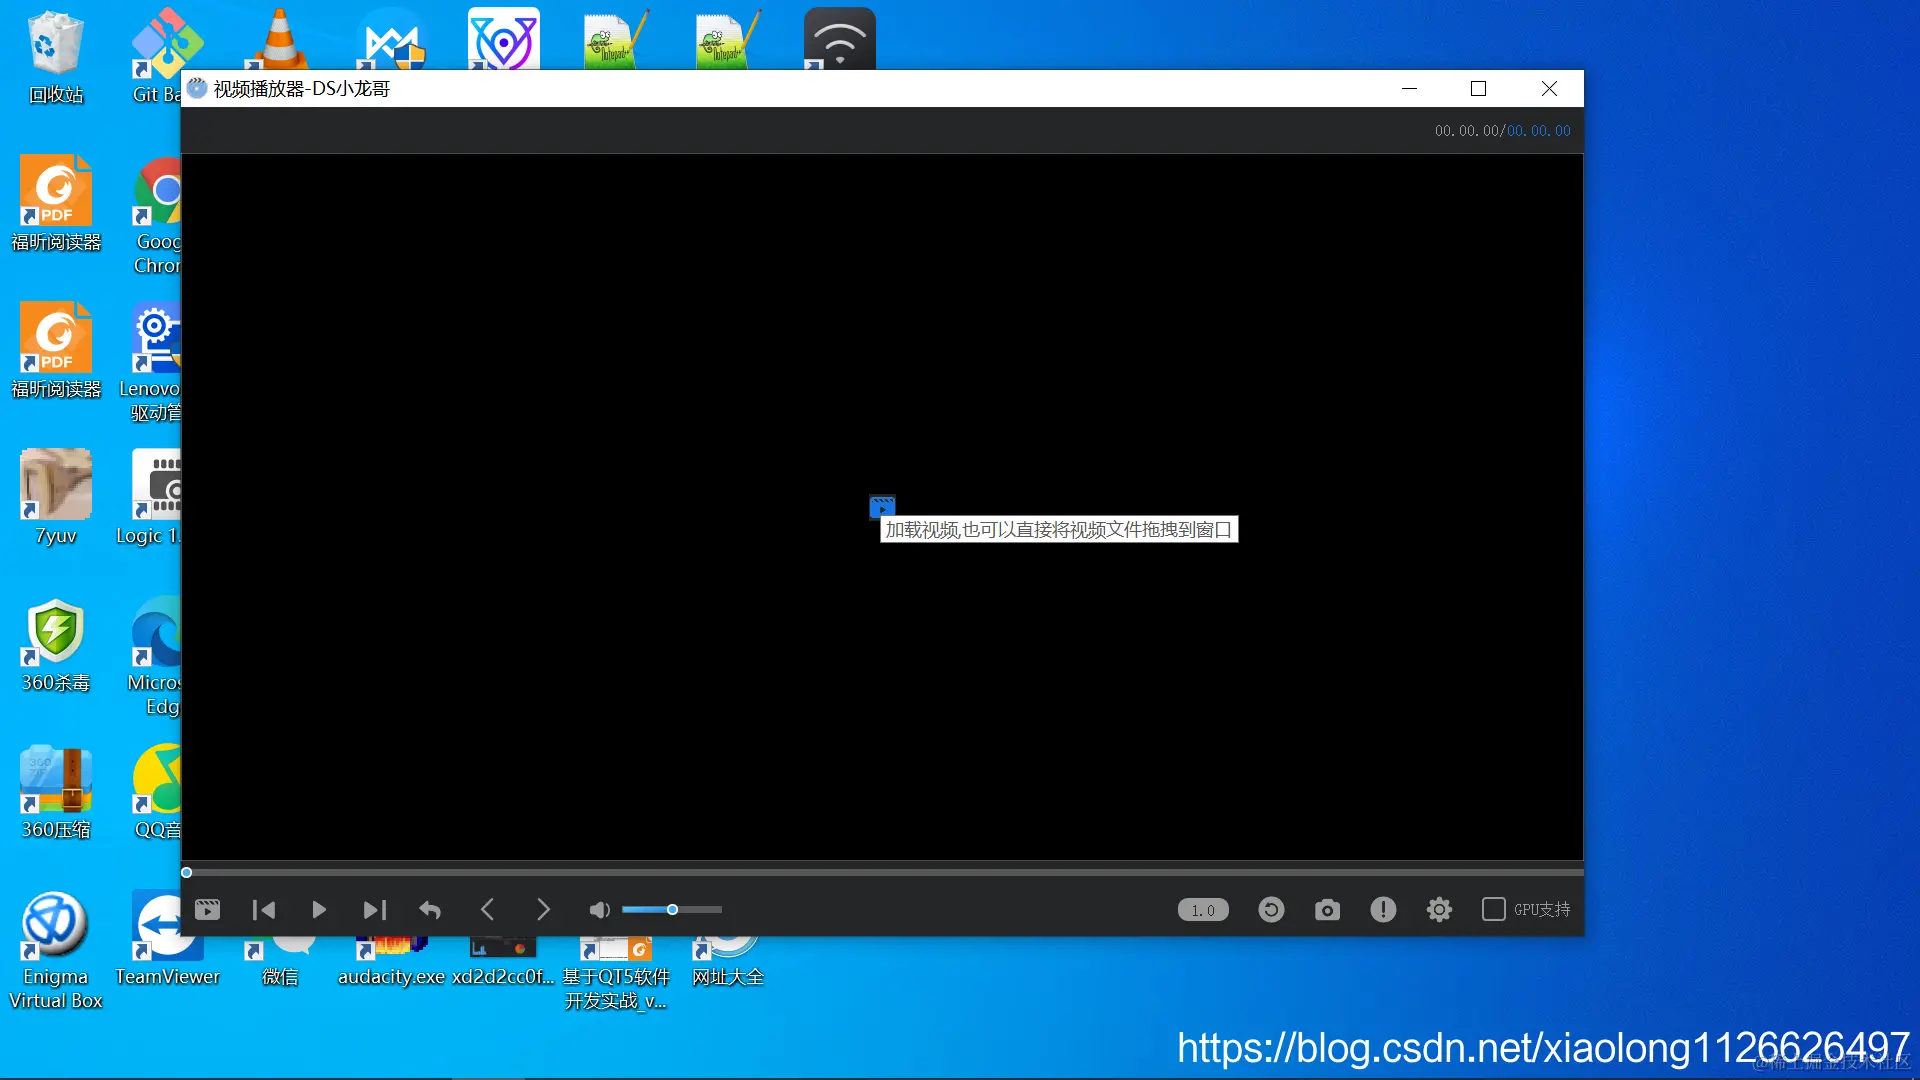Viewport: 1920px width, 1080px height.
Task: Click the blue clapperboard icon in video area
Action: 882,506
